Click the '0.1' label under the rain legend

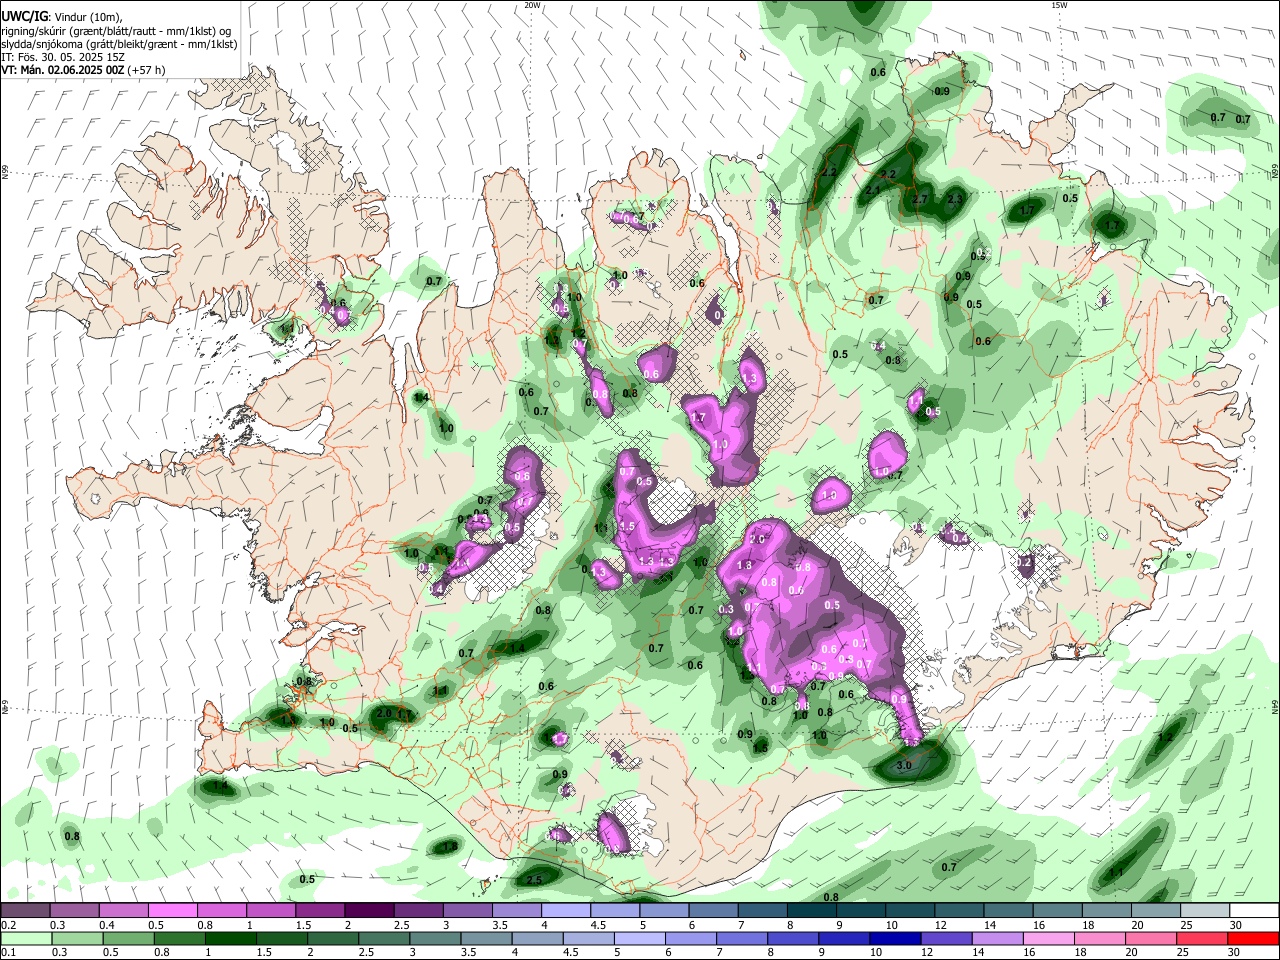[7, 953]
